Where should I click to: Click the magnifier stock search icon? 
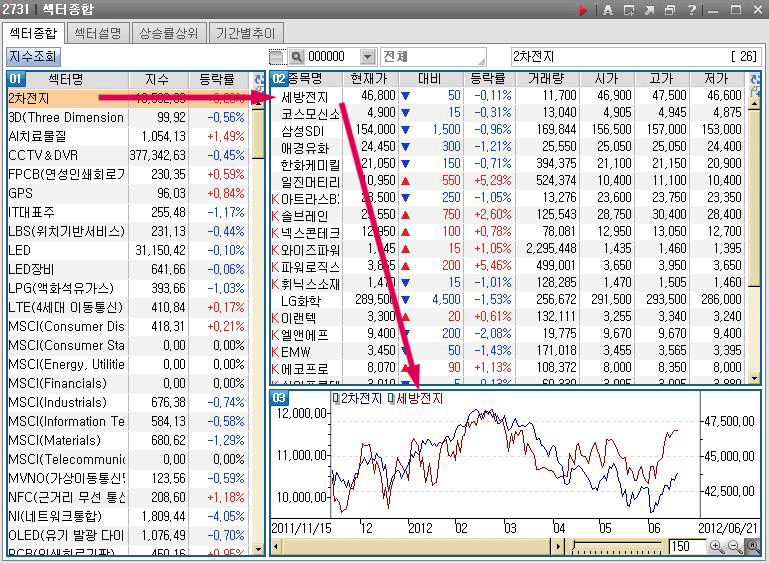(x=296, y=57)
